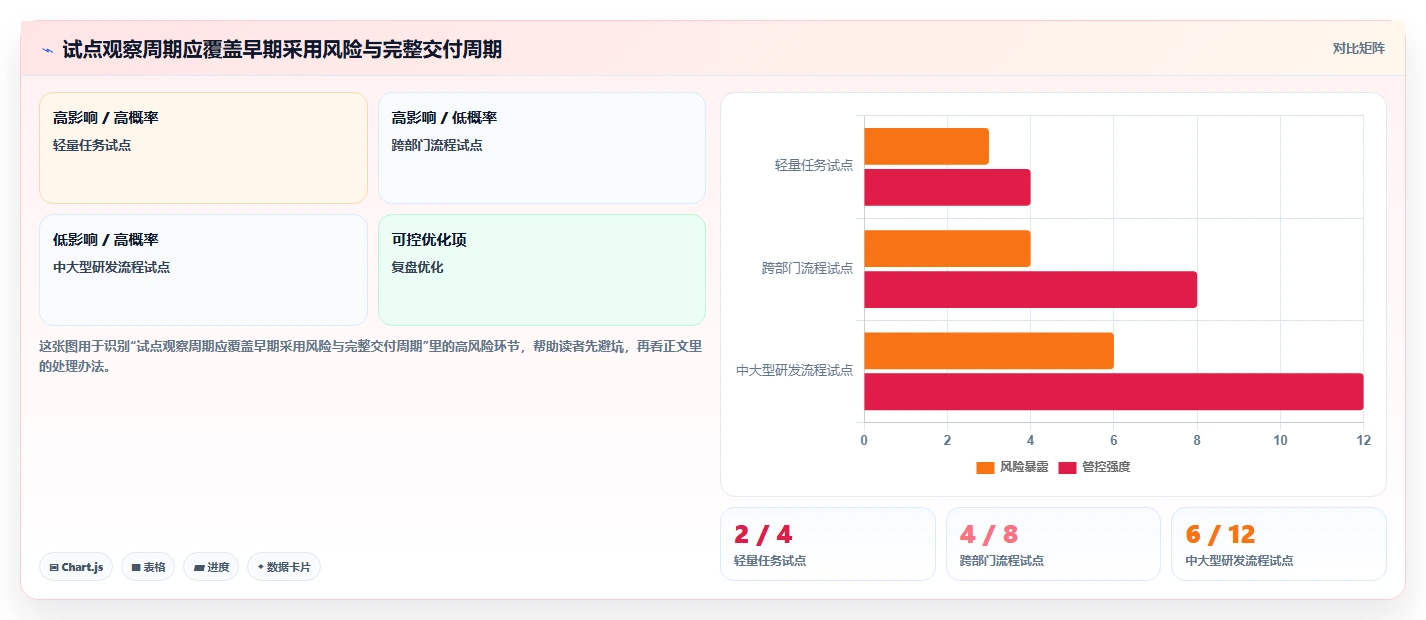Click the x-axis tick label 10

click(1280, 441)
